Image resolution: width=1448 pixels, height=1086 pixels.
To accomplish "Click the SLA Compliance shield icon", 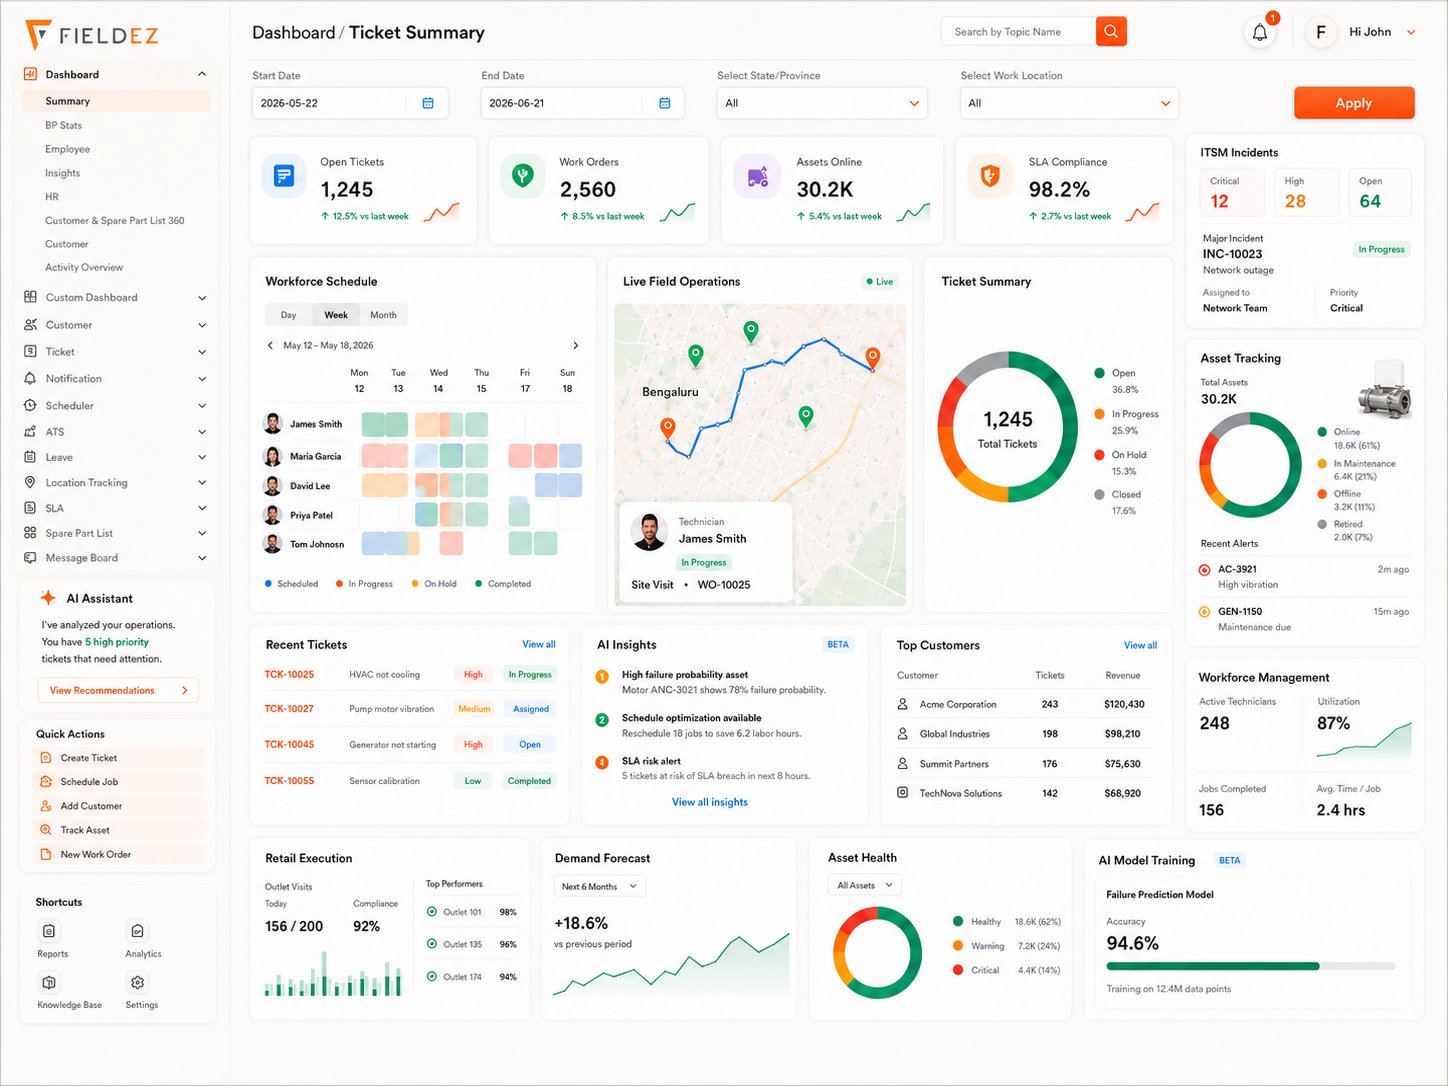I will [990, 176].
